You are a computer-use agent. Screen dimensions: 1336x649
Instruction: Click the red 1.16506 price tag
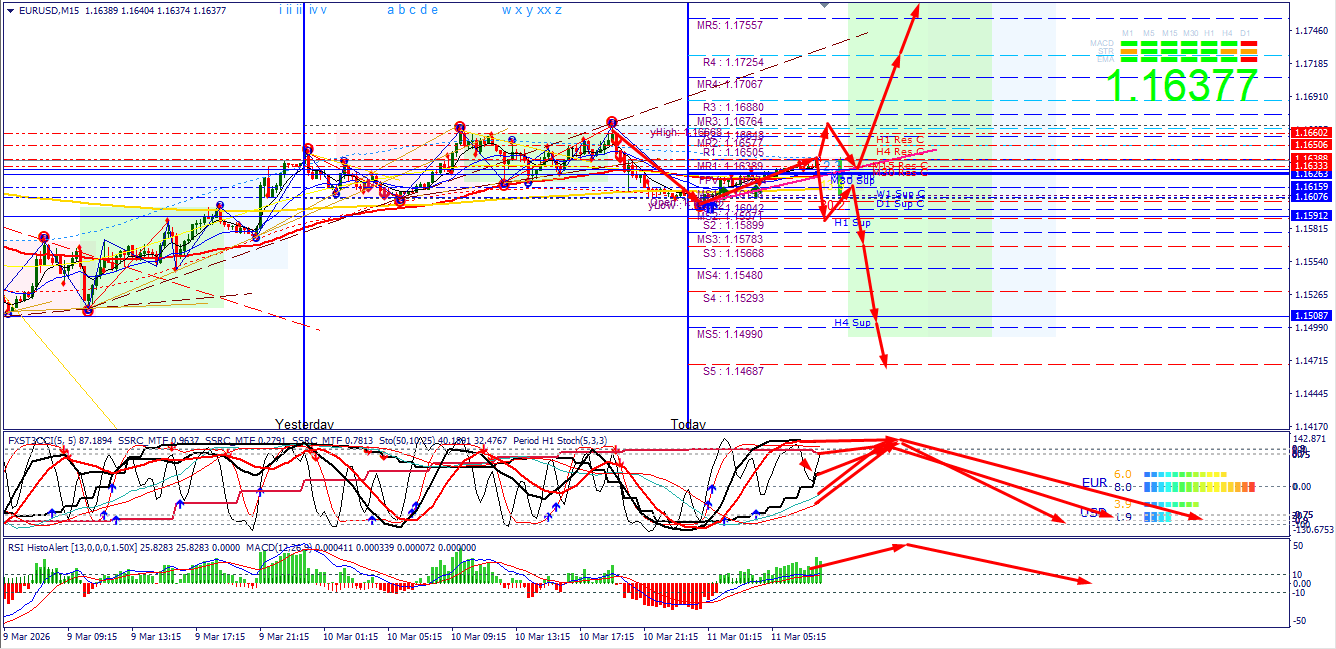click(1311, 145)
